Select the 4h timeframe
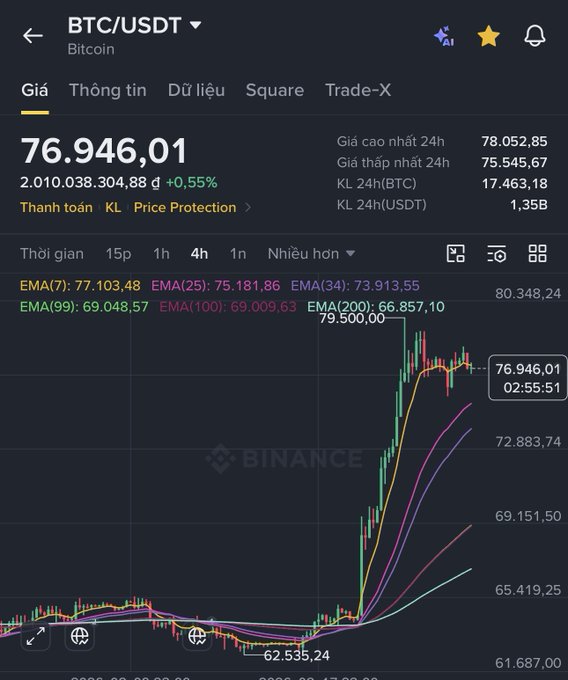 pyautogui.click(x=199, y=254)
